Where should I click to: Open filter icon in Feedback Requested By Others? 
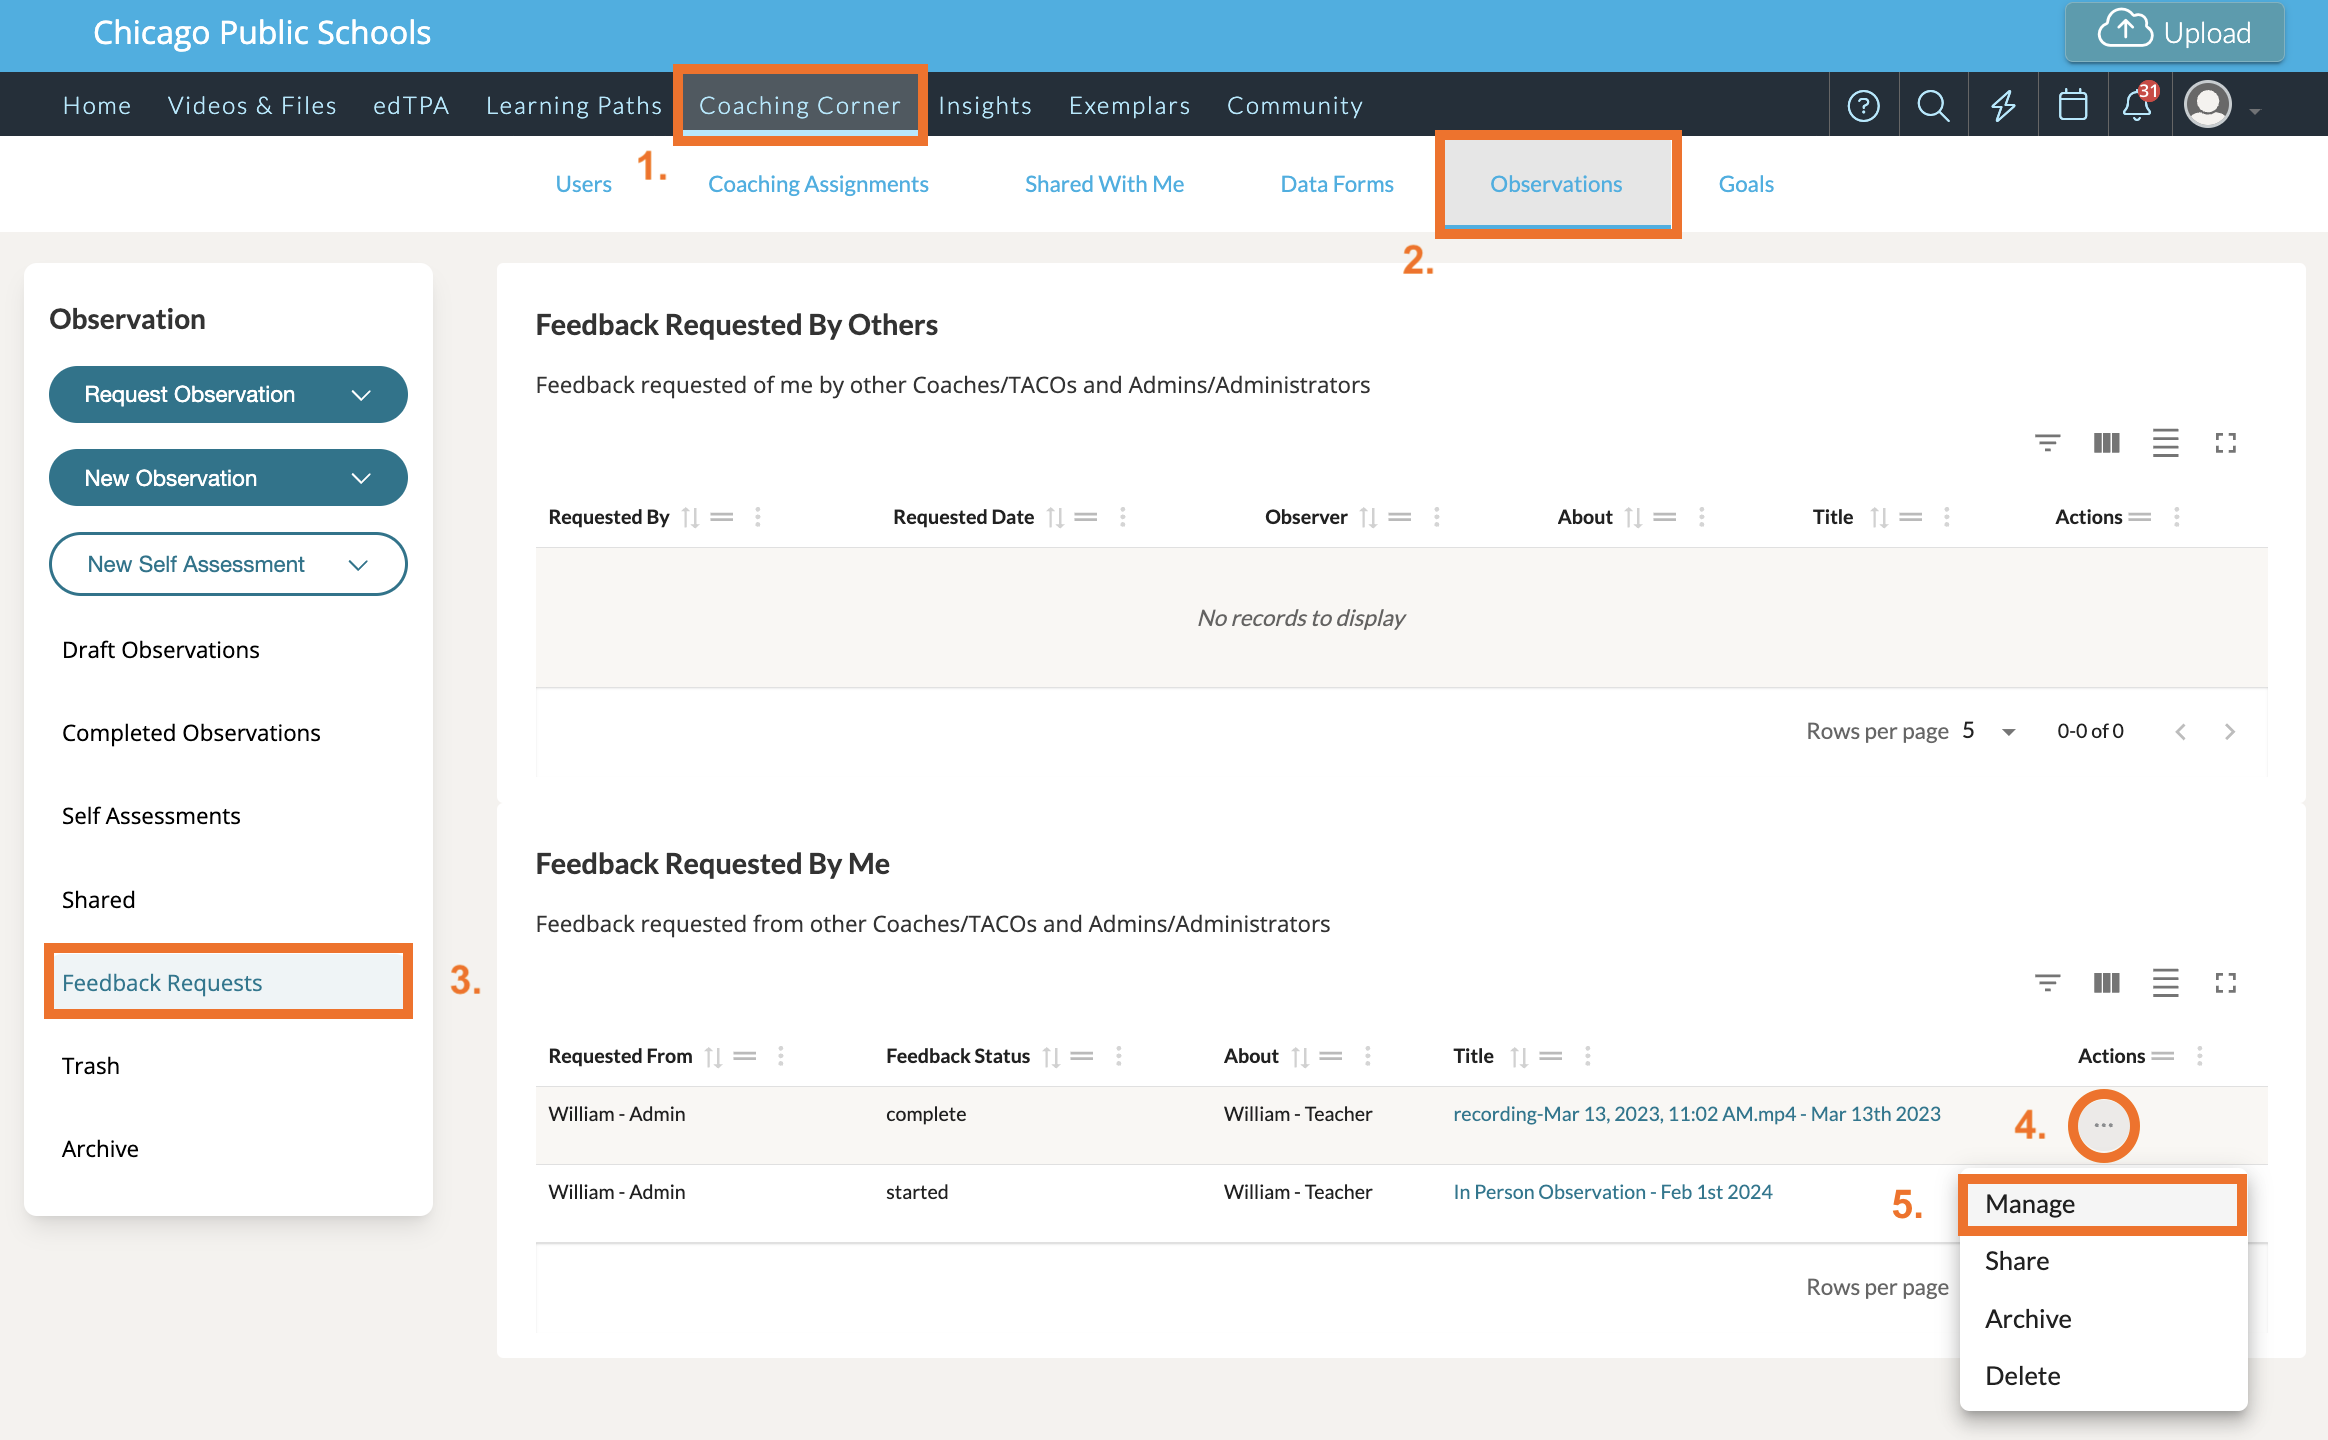2047,443
